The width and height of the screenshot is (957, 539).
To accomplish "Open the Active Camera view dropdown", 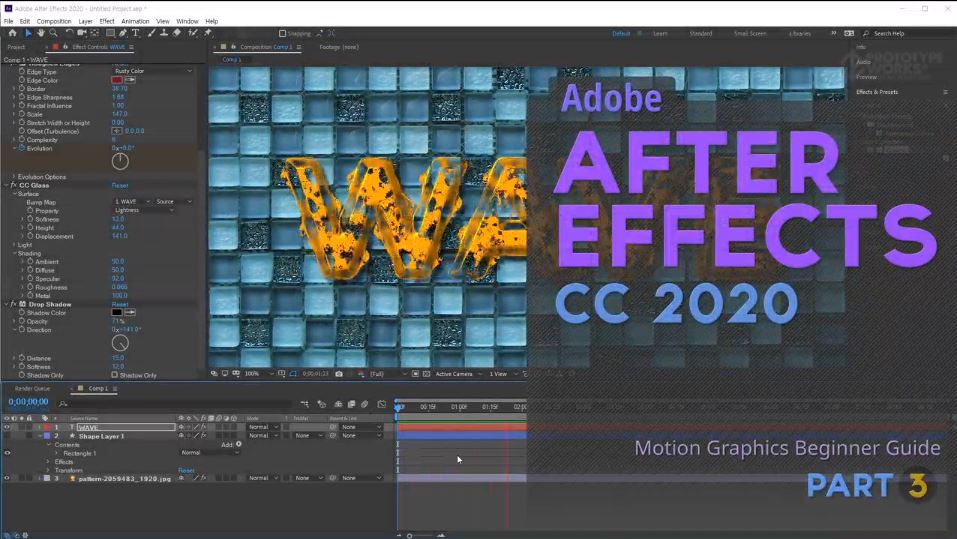I will point(458,374).
